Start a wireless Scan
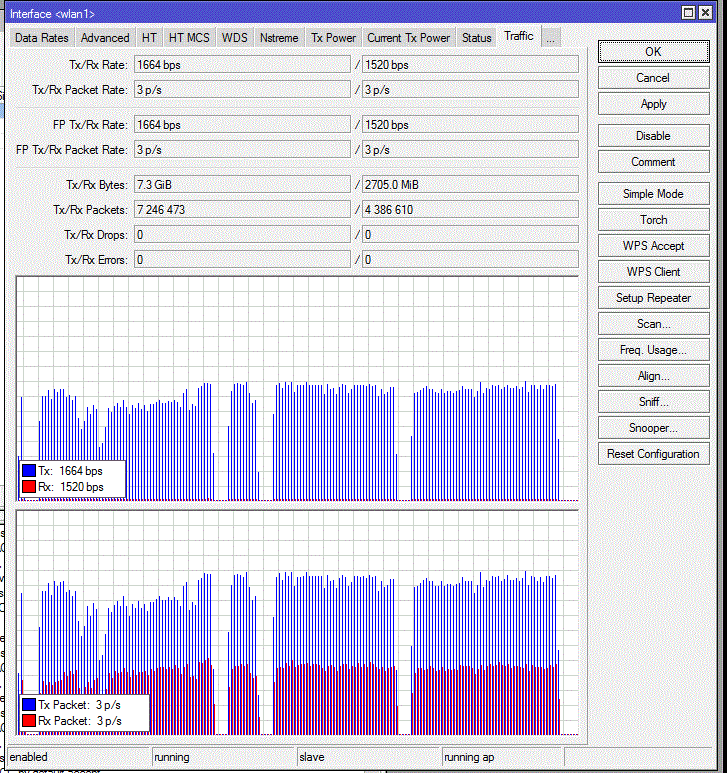This screenshot has width=727, height=773. pos(654,324)
